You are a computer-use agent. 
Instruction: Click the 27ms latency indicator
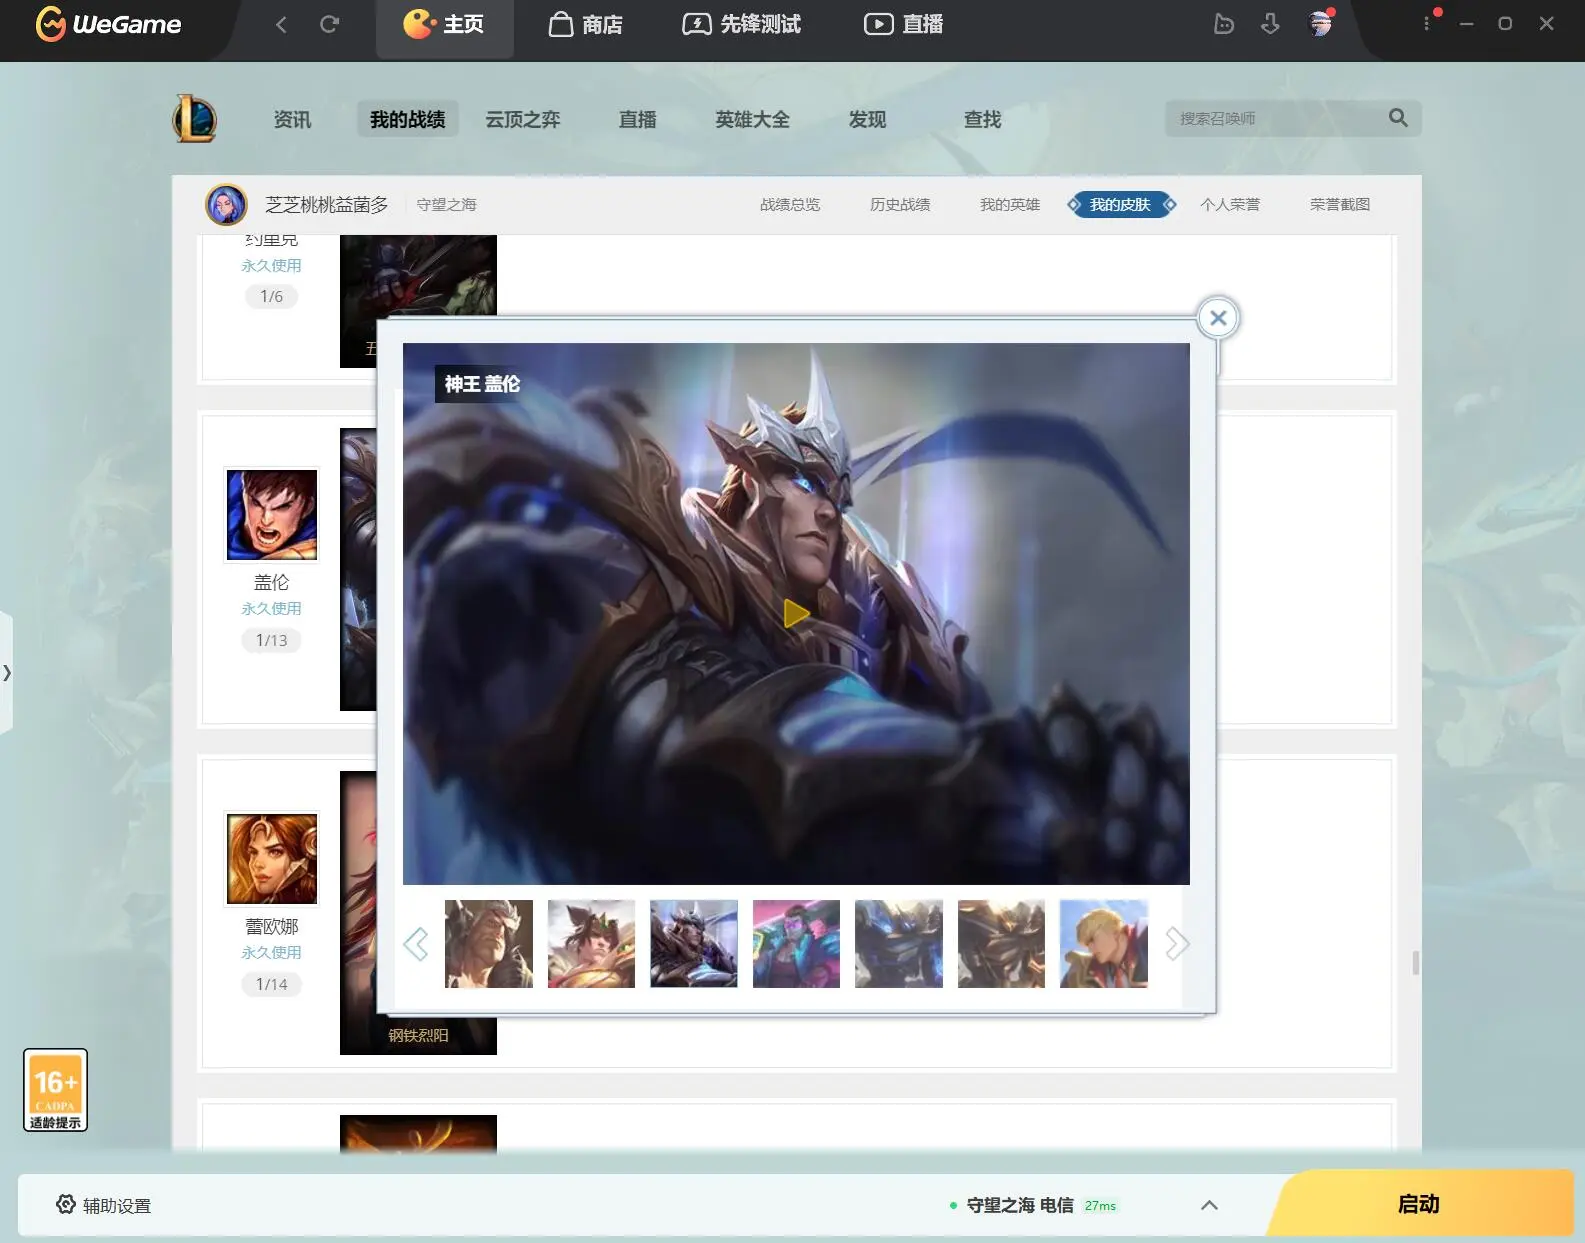1100,1205
